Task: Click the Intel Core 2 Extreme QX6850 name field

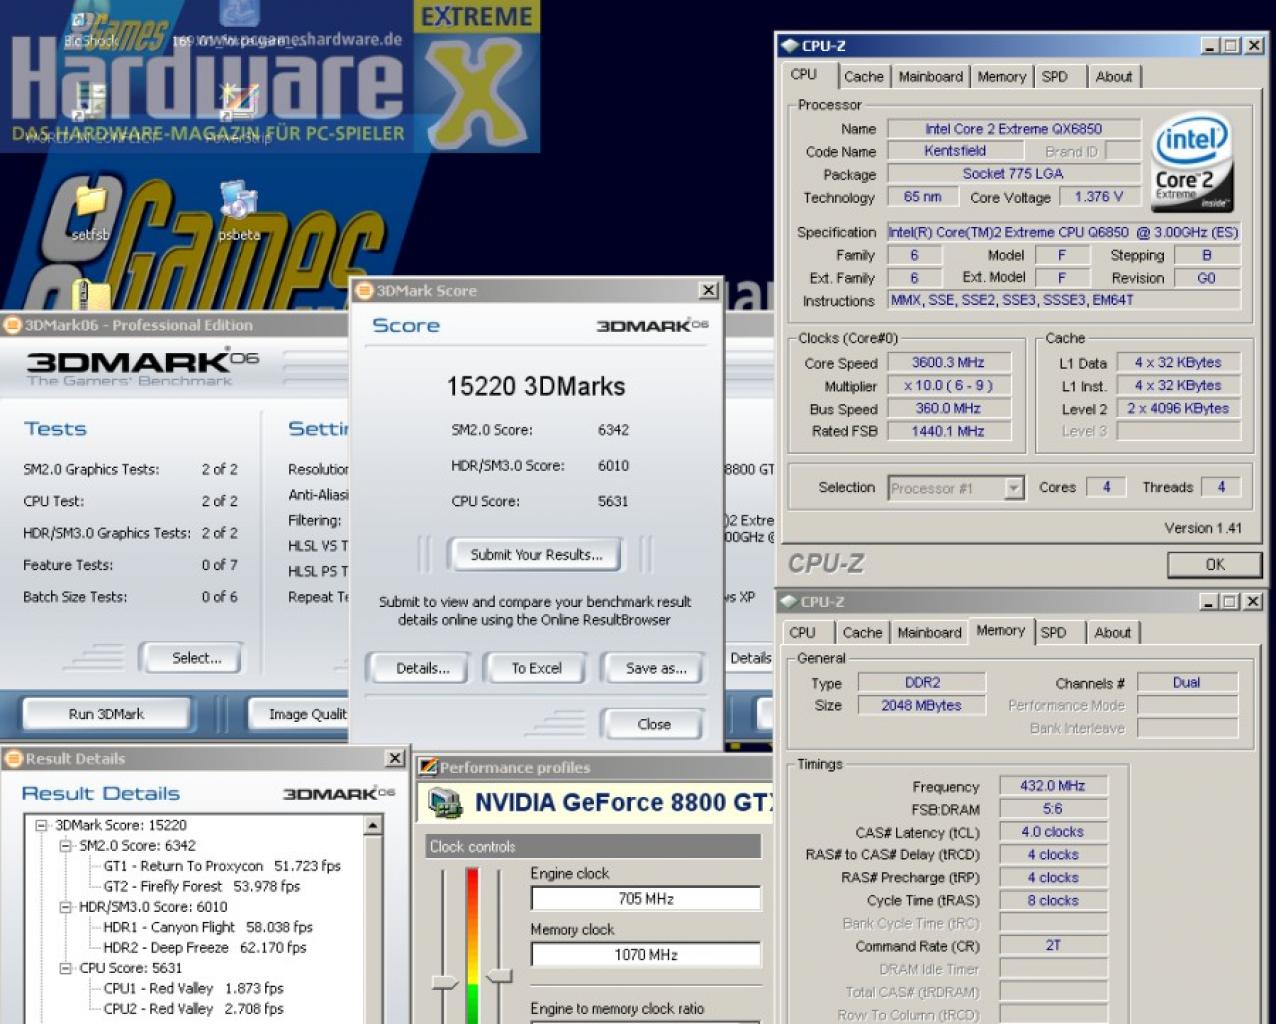Action: tap(1013, 129)
